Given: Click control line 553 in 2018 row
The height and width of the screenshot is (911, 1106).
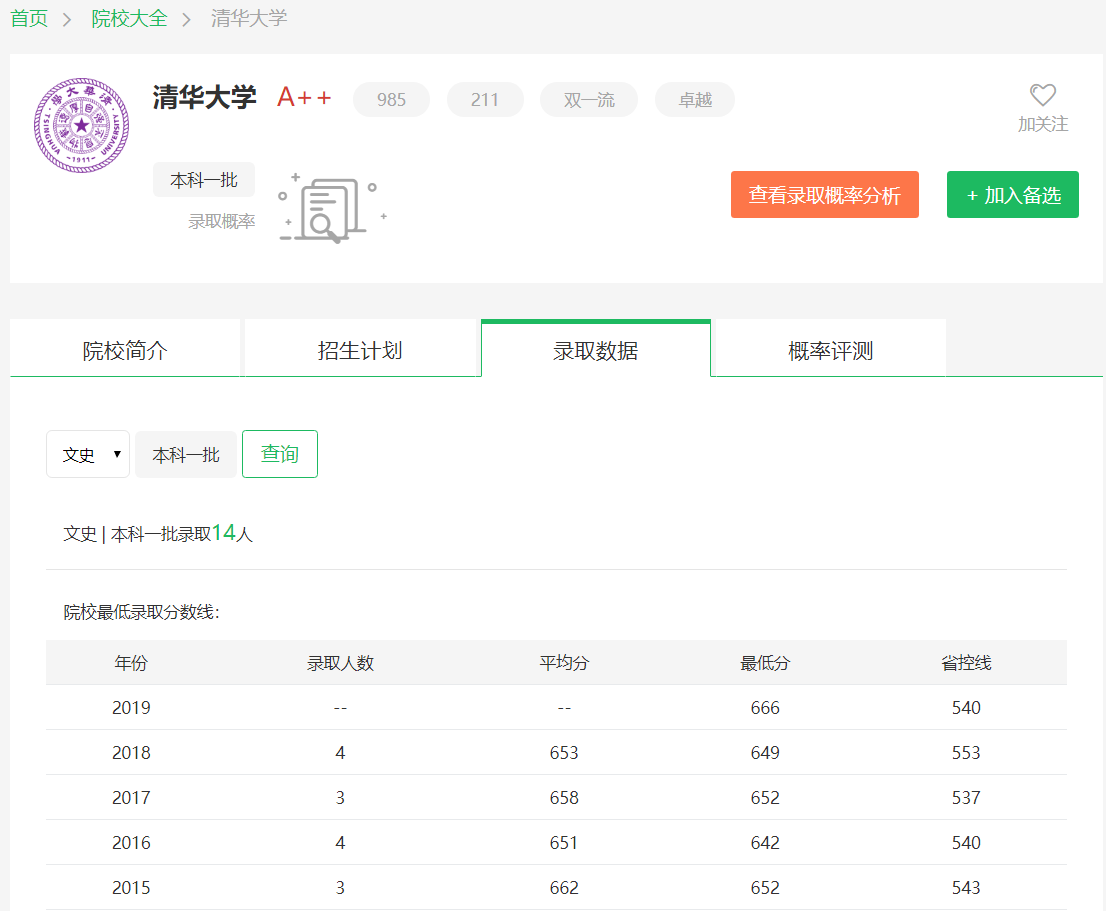Looking at the screenshot, I should (966, 752).
